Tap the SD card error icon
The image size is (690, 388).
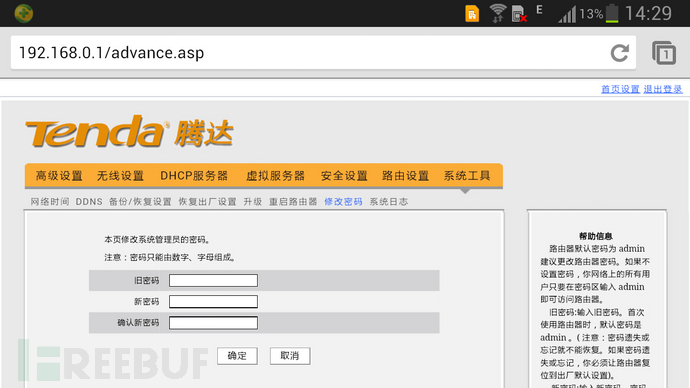[x=519, y=14]
